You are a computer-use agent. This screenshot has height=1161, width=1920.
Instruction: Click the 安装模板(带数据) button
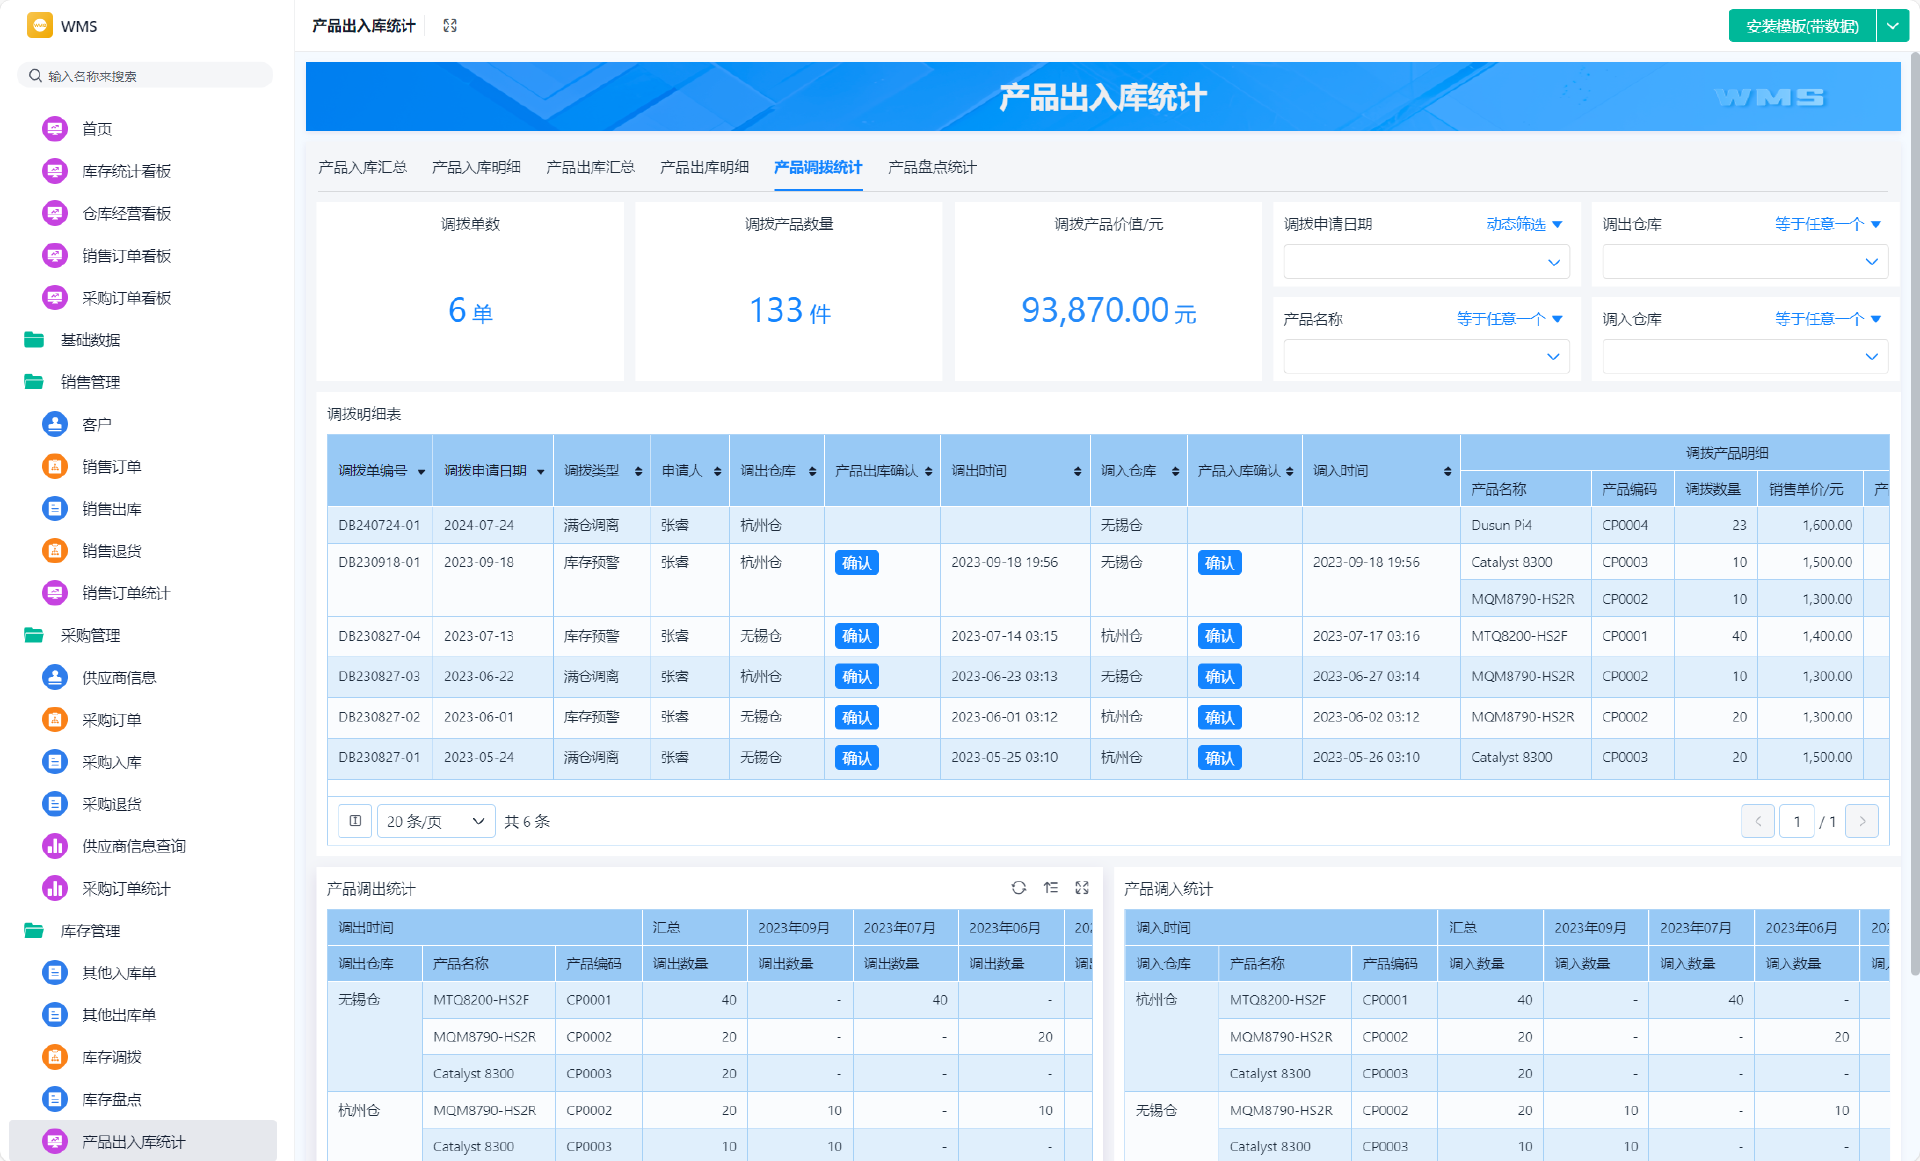pyautogui.click(x=1802, y=26)
